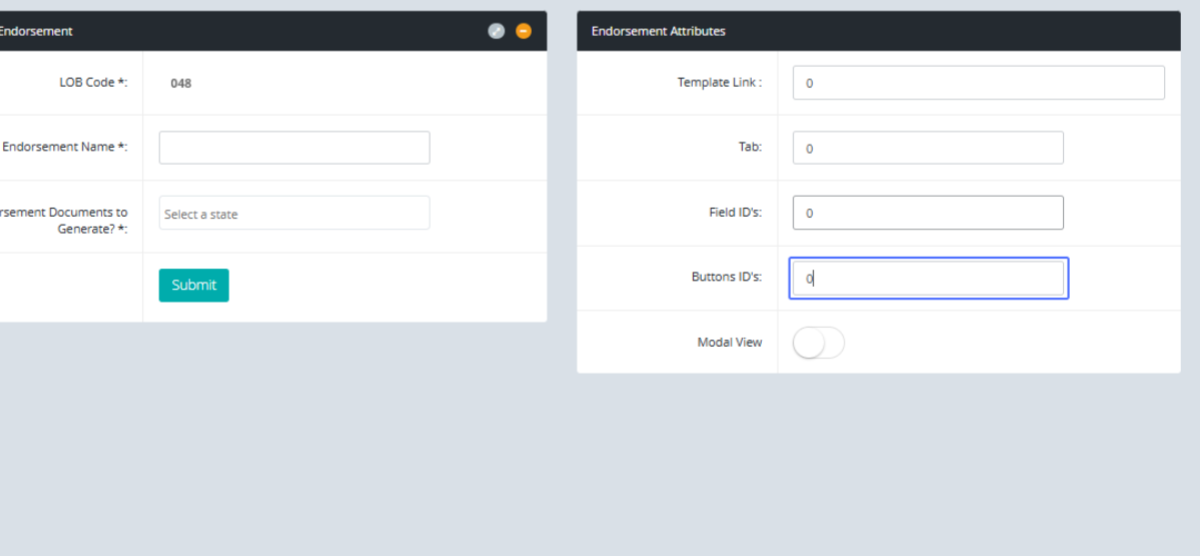Click the 'Template Link :' label
Viewport: 1200px width, 556px height.
(719, 83)
